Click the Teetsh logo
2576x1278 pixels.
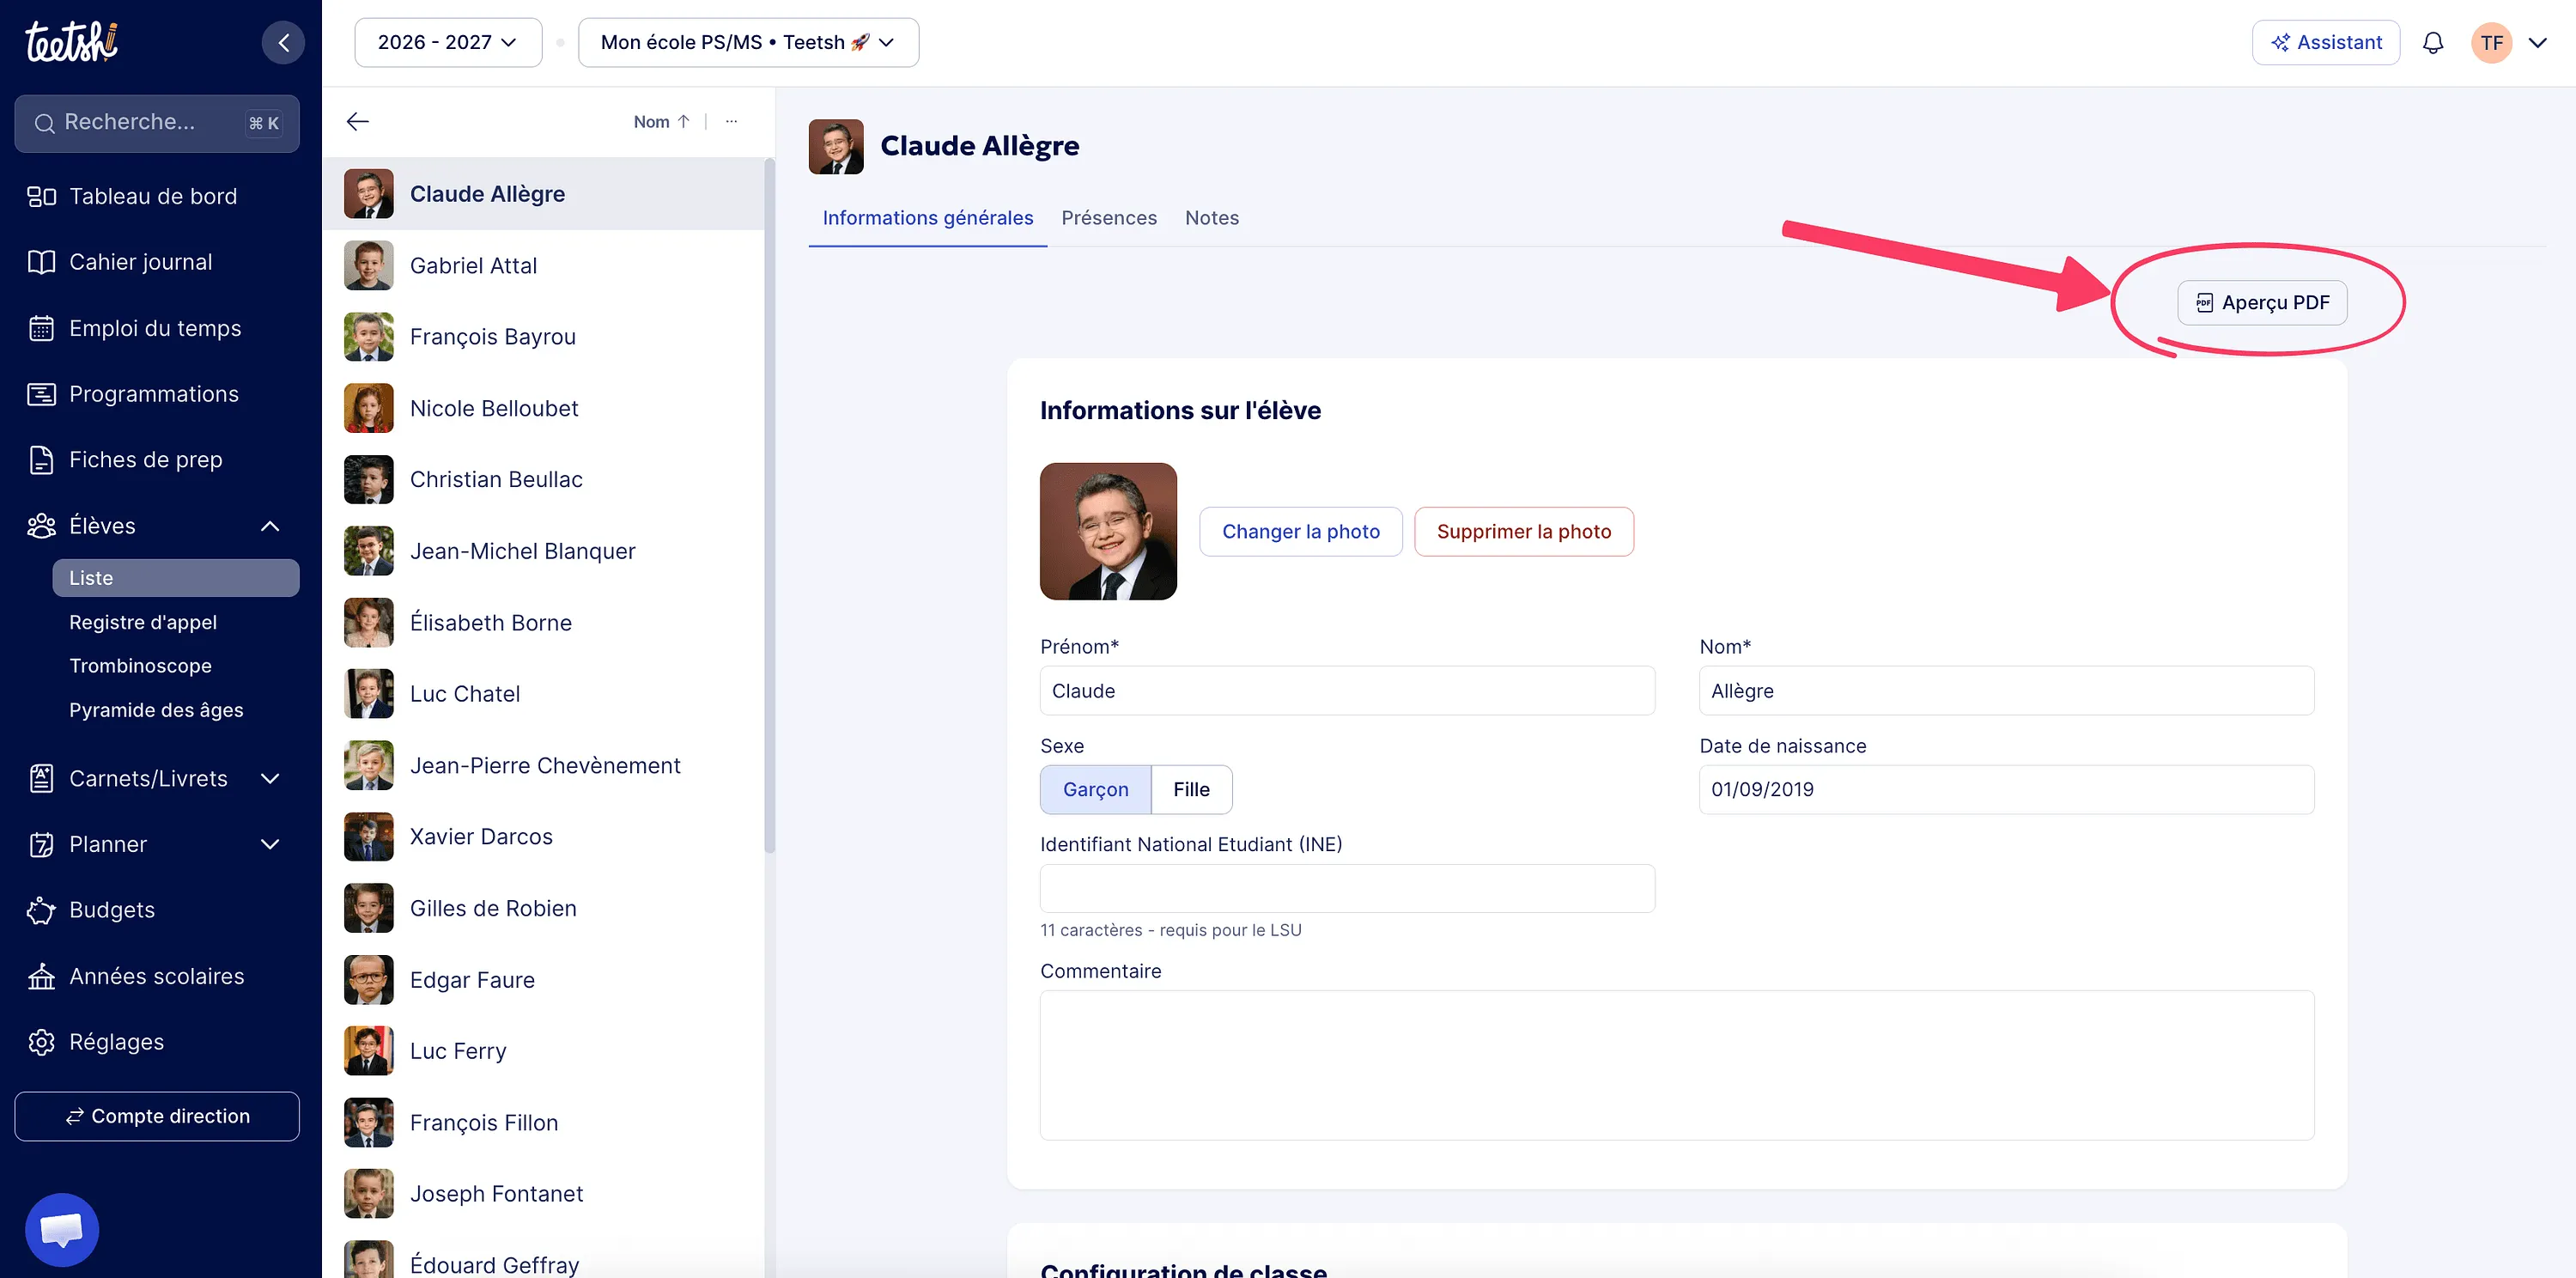pyautogui.click(x=71, y=41)
